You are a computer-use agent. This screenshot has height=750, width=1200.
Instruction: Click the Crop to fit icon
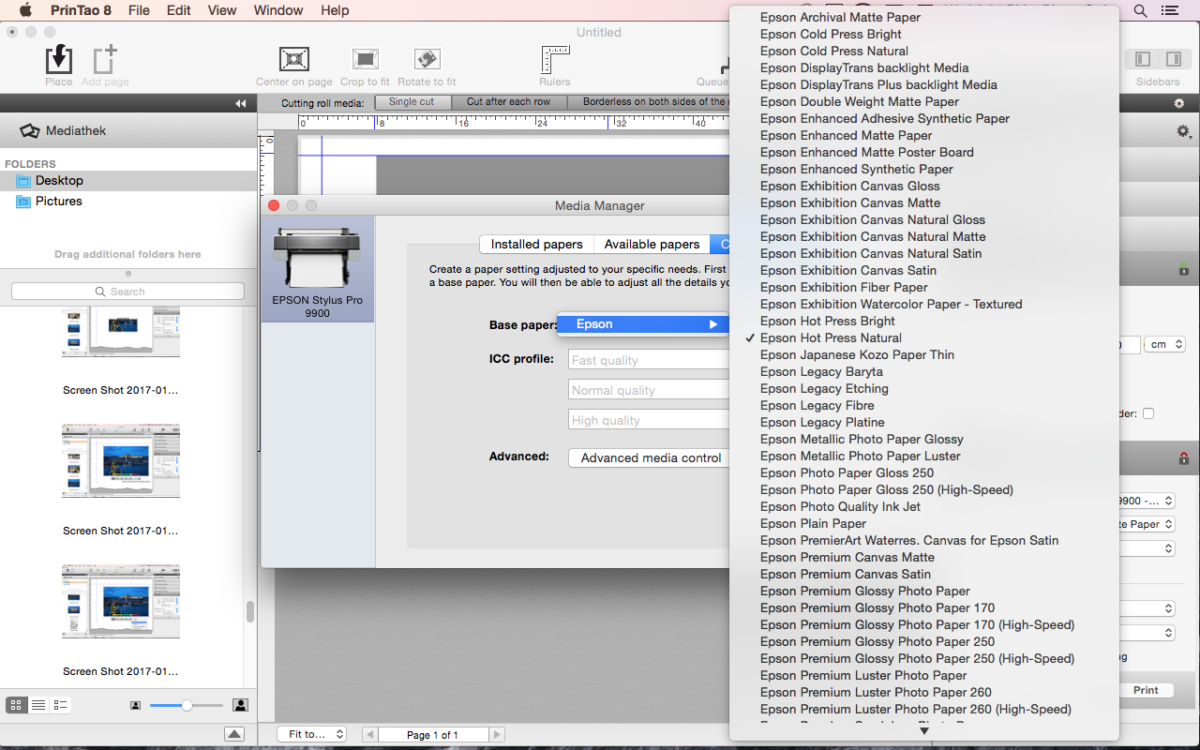click(366, 60)
